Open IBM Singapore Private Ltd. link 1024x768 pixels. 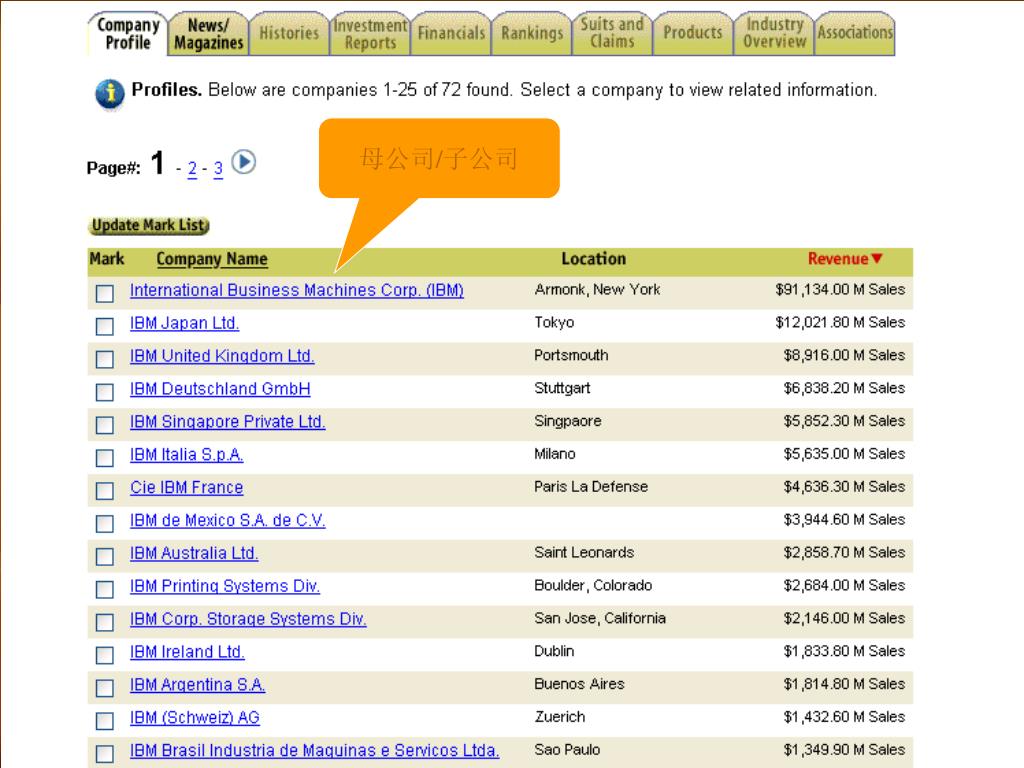coord(227,422)
